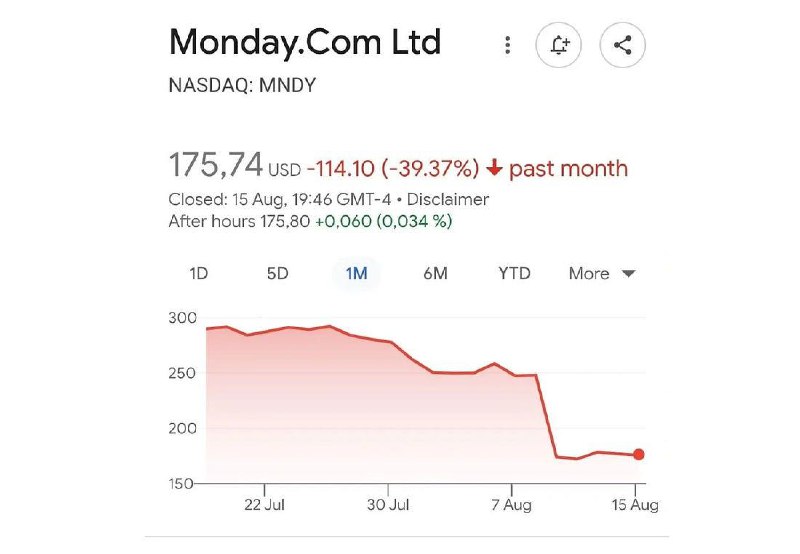Image resolution: width=800 pixels, height=554 pixels.
Task: Click the share icon button
Action: tap(622, 45)
